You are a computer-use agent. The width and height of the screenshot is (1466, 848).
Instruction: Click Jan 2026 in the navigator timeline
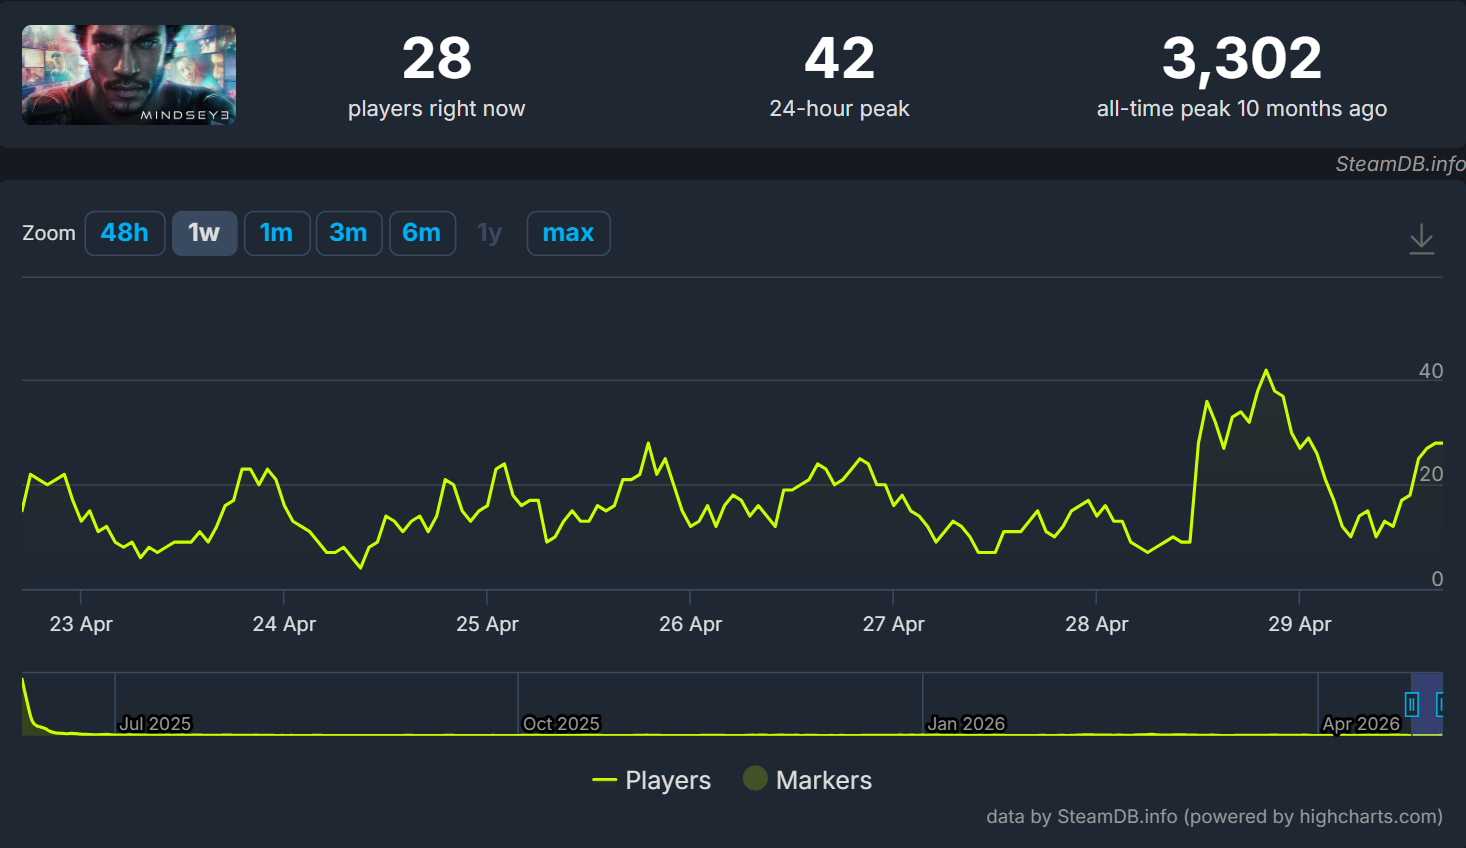966,723
